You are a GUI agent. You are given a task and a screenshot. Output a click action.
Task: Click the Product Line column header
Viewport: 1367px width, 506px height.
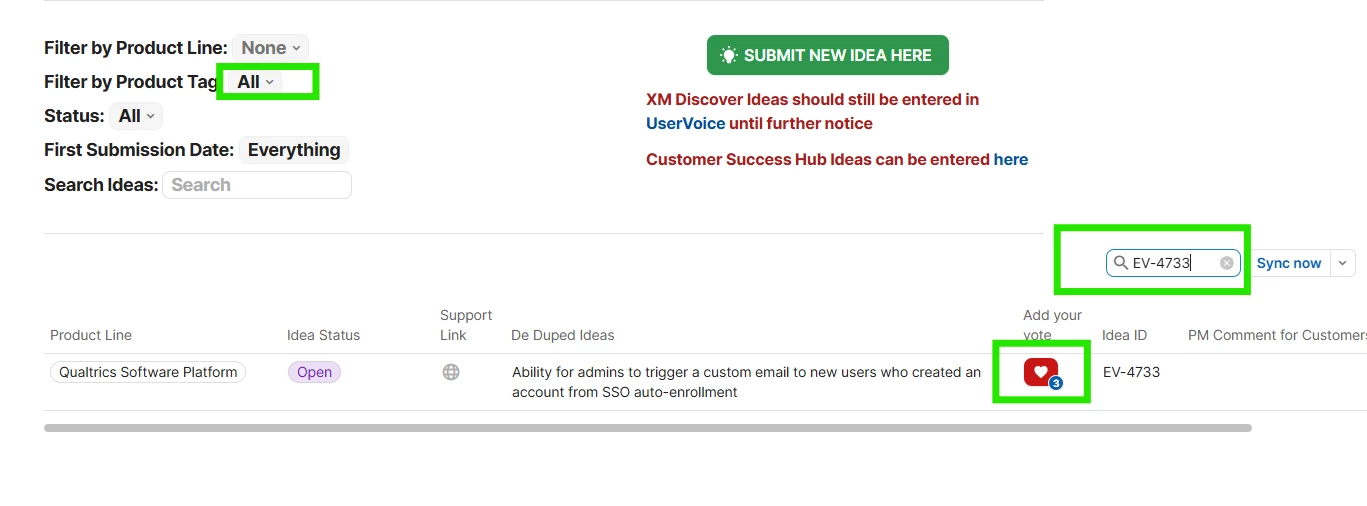[x=91, y=335]
